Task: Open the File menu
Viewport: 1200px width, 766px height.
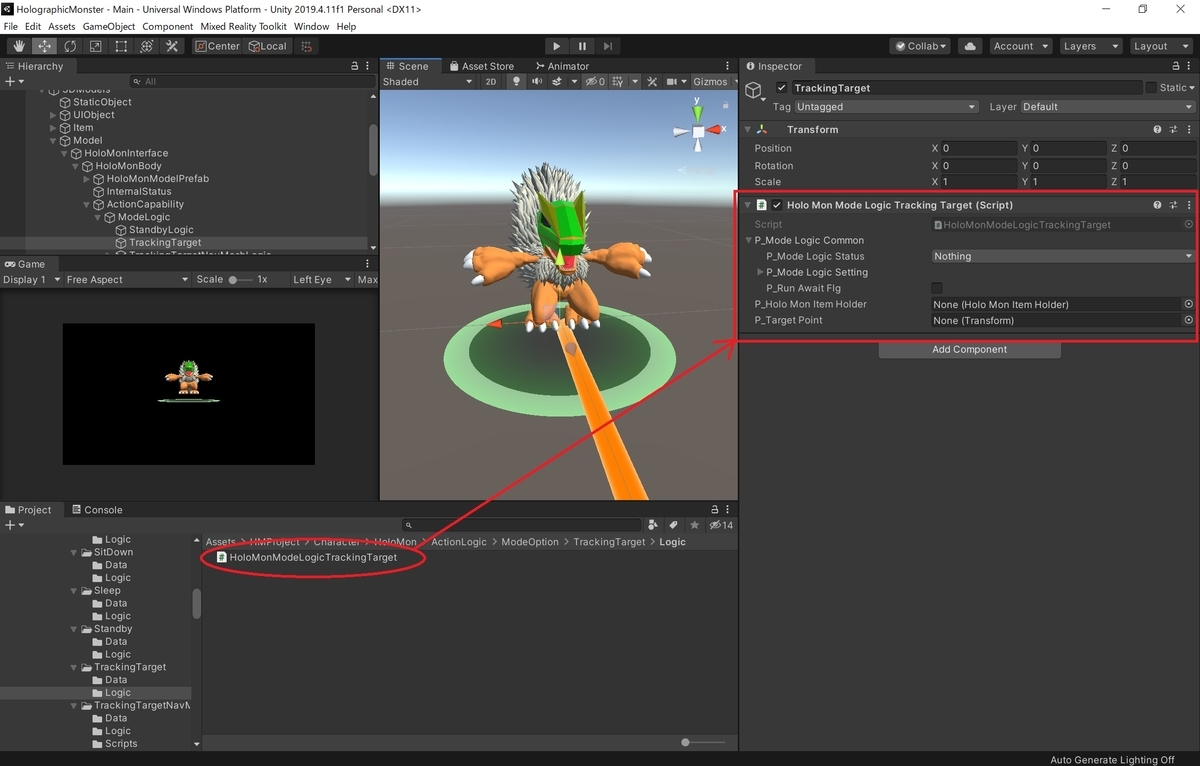Action: click(x=11, y=26)
